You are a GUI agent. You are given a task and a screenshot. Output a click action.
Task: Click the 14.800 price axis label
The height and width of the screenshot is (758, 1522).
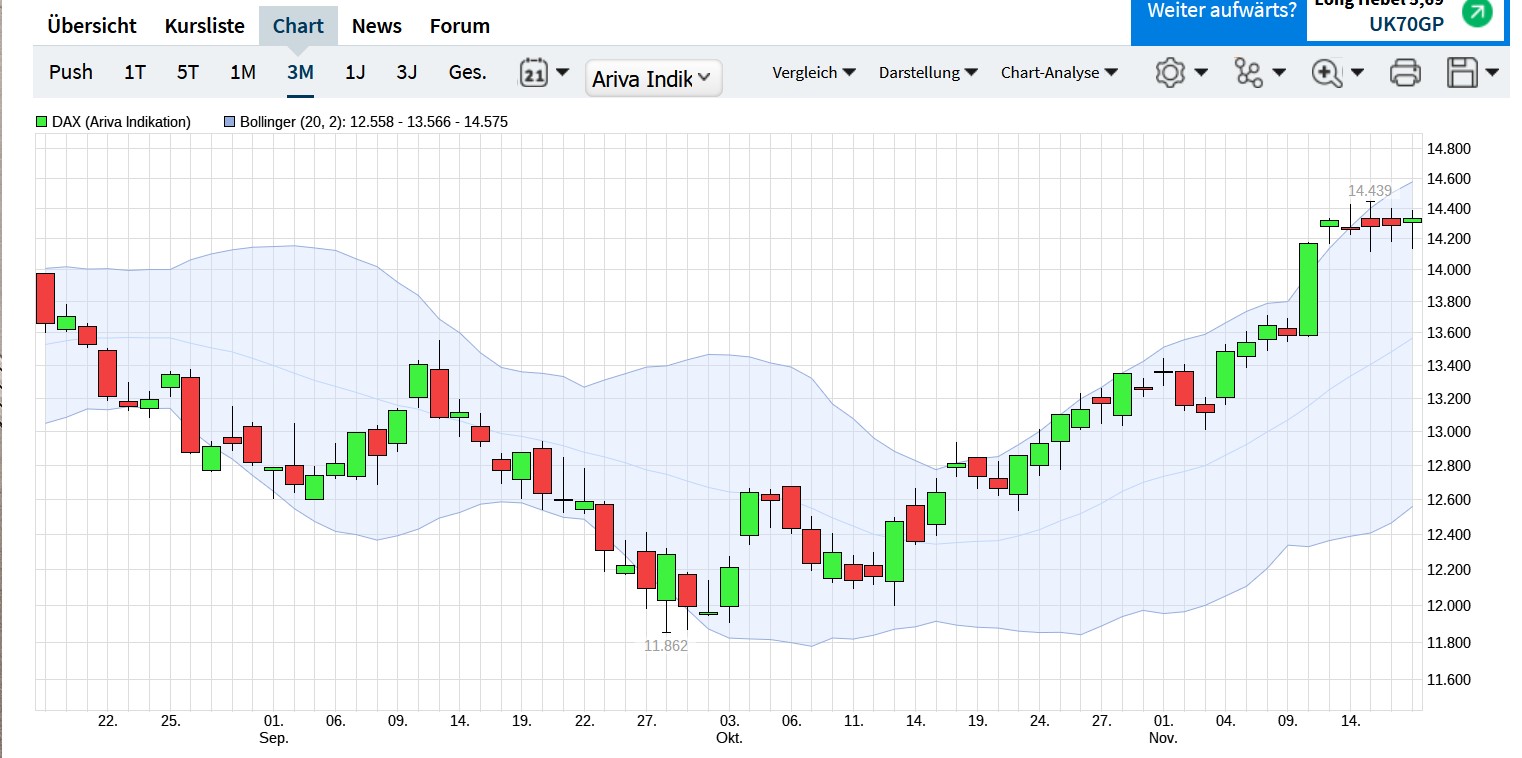tap(1447, 150)
